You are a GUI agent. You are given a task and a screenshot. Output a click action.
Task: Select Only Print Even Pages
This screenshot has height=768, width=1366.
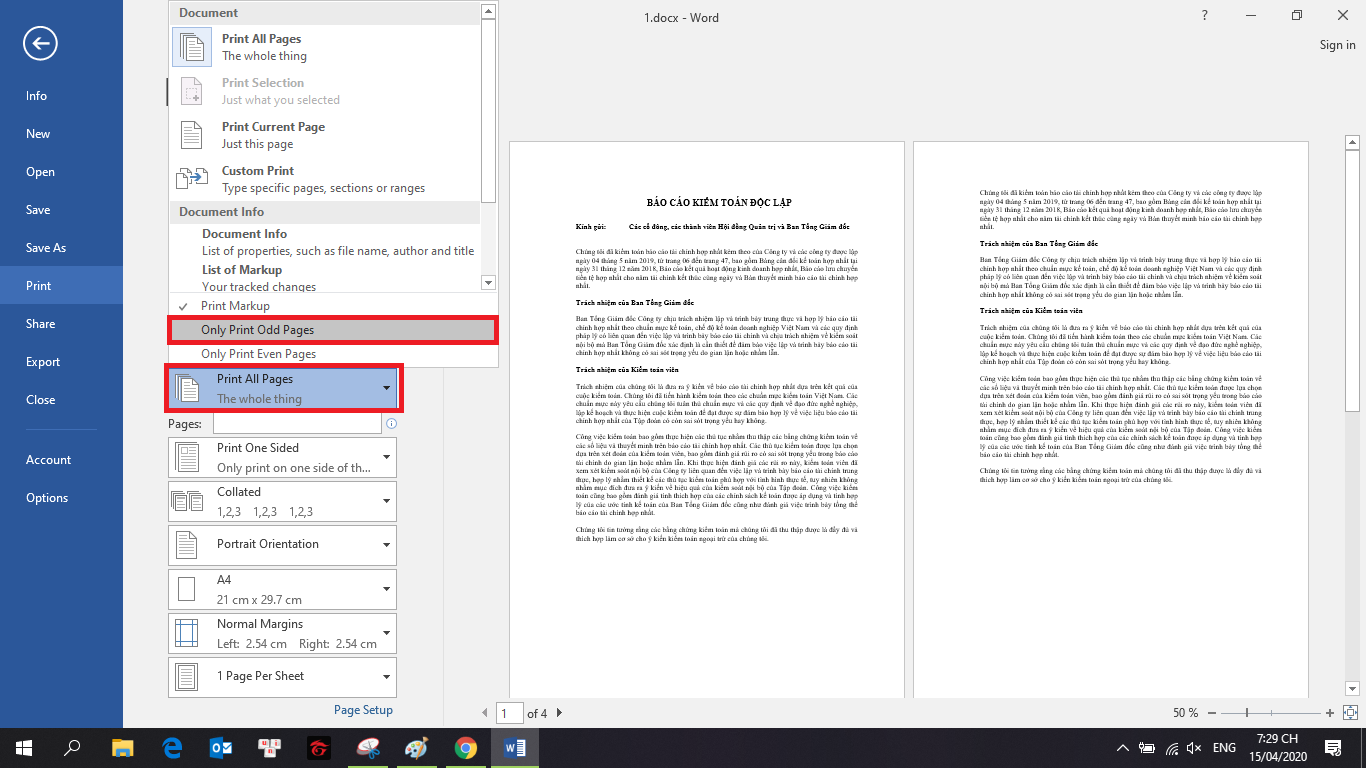click(x=258, y=354)
